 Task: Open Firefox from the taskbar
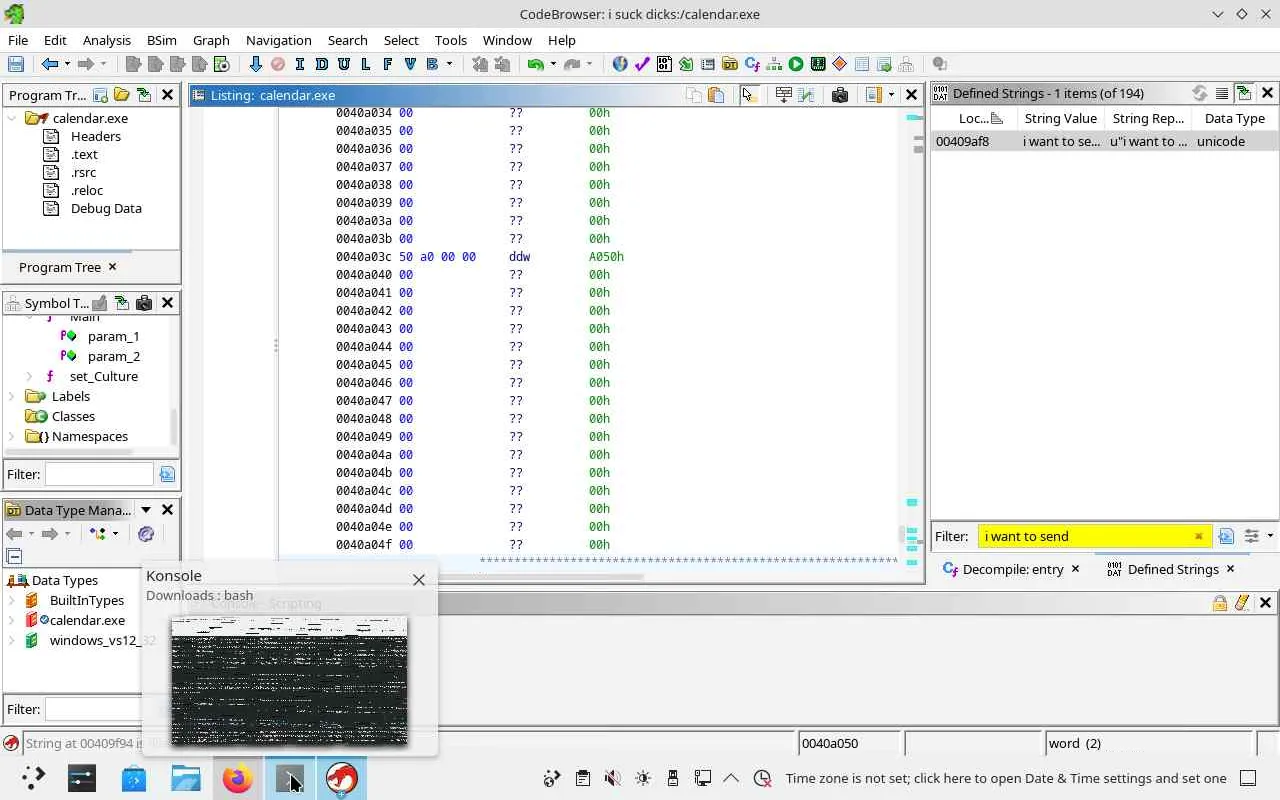click(238, 778)
